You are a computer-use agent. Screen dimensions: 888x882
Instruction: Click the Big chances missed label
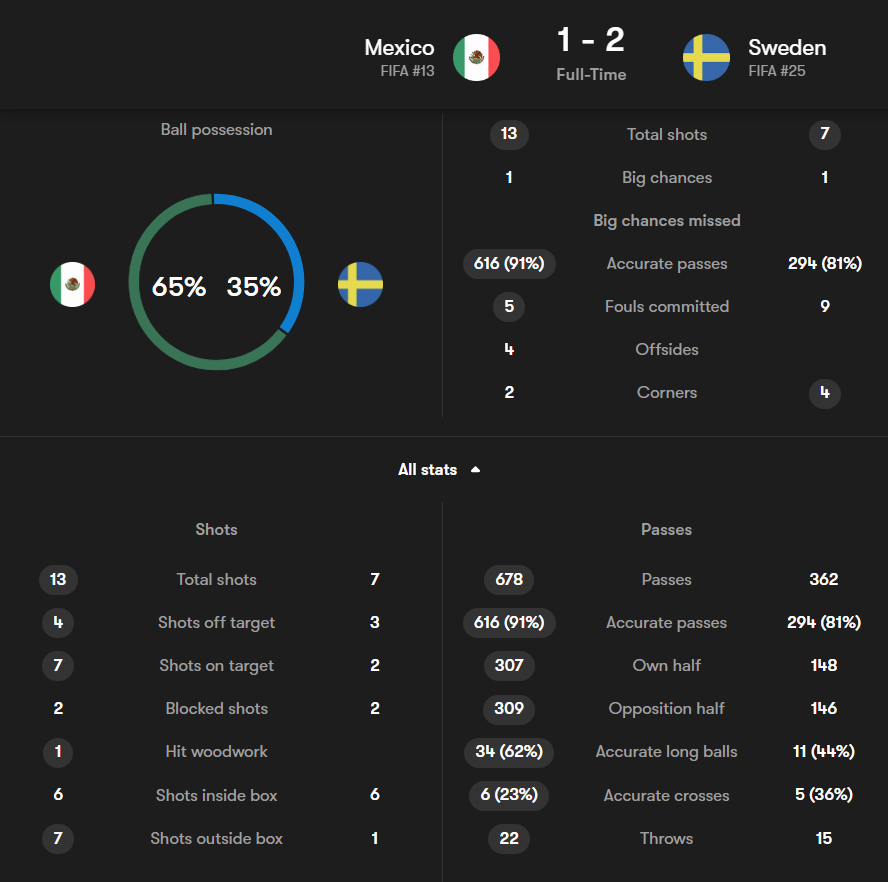tap(667, 220)
